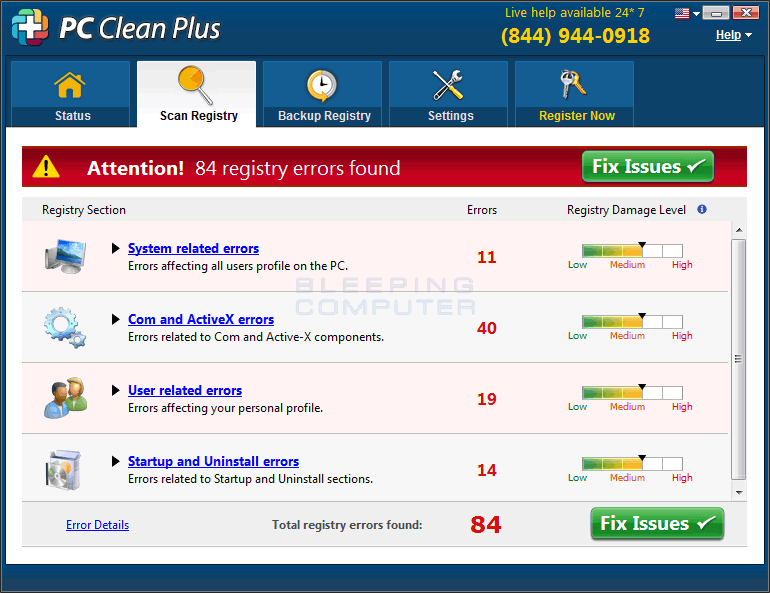Go to the Settings tab
The height and width of the screenshot is (593, 770).
pos(448,94)
